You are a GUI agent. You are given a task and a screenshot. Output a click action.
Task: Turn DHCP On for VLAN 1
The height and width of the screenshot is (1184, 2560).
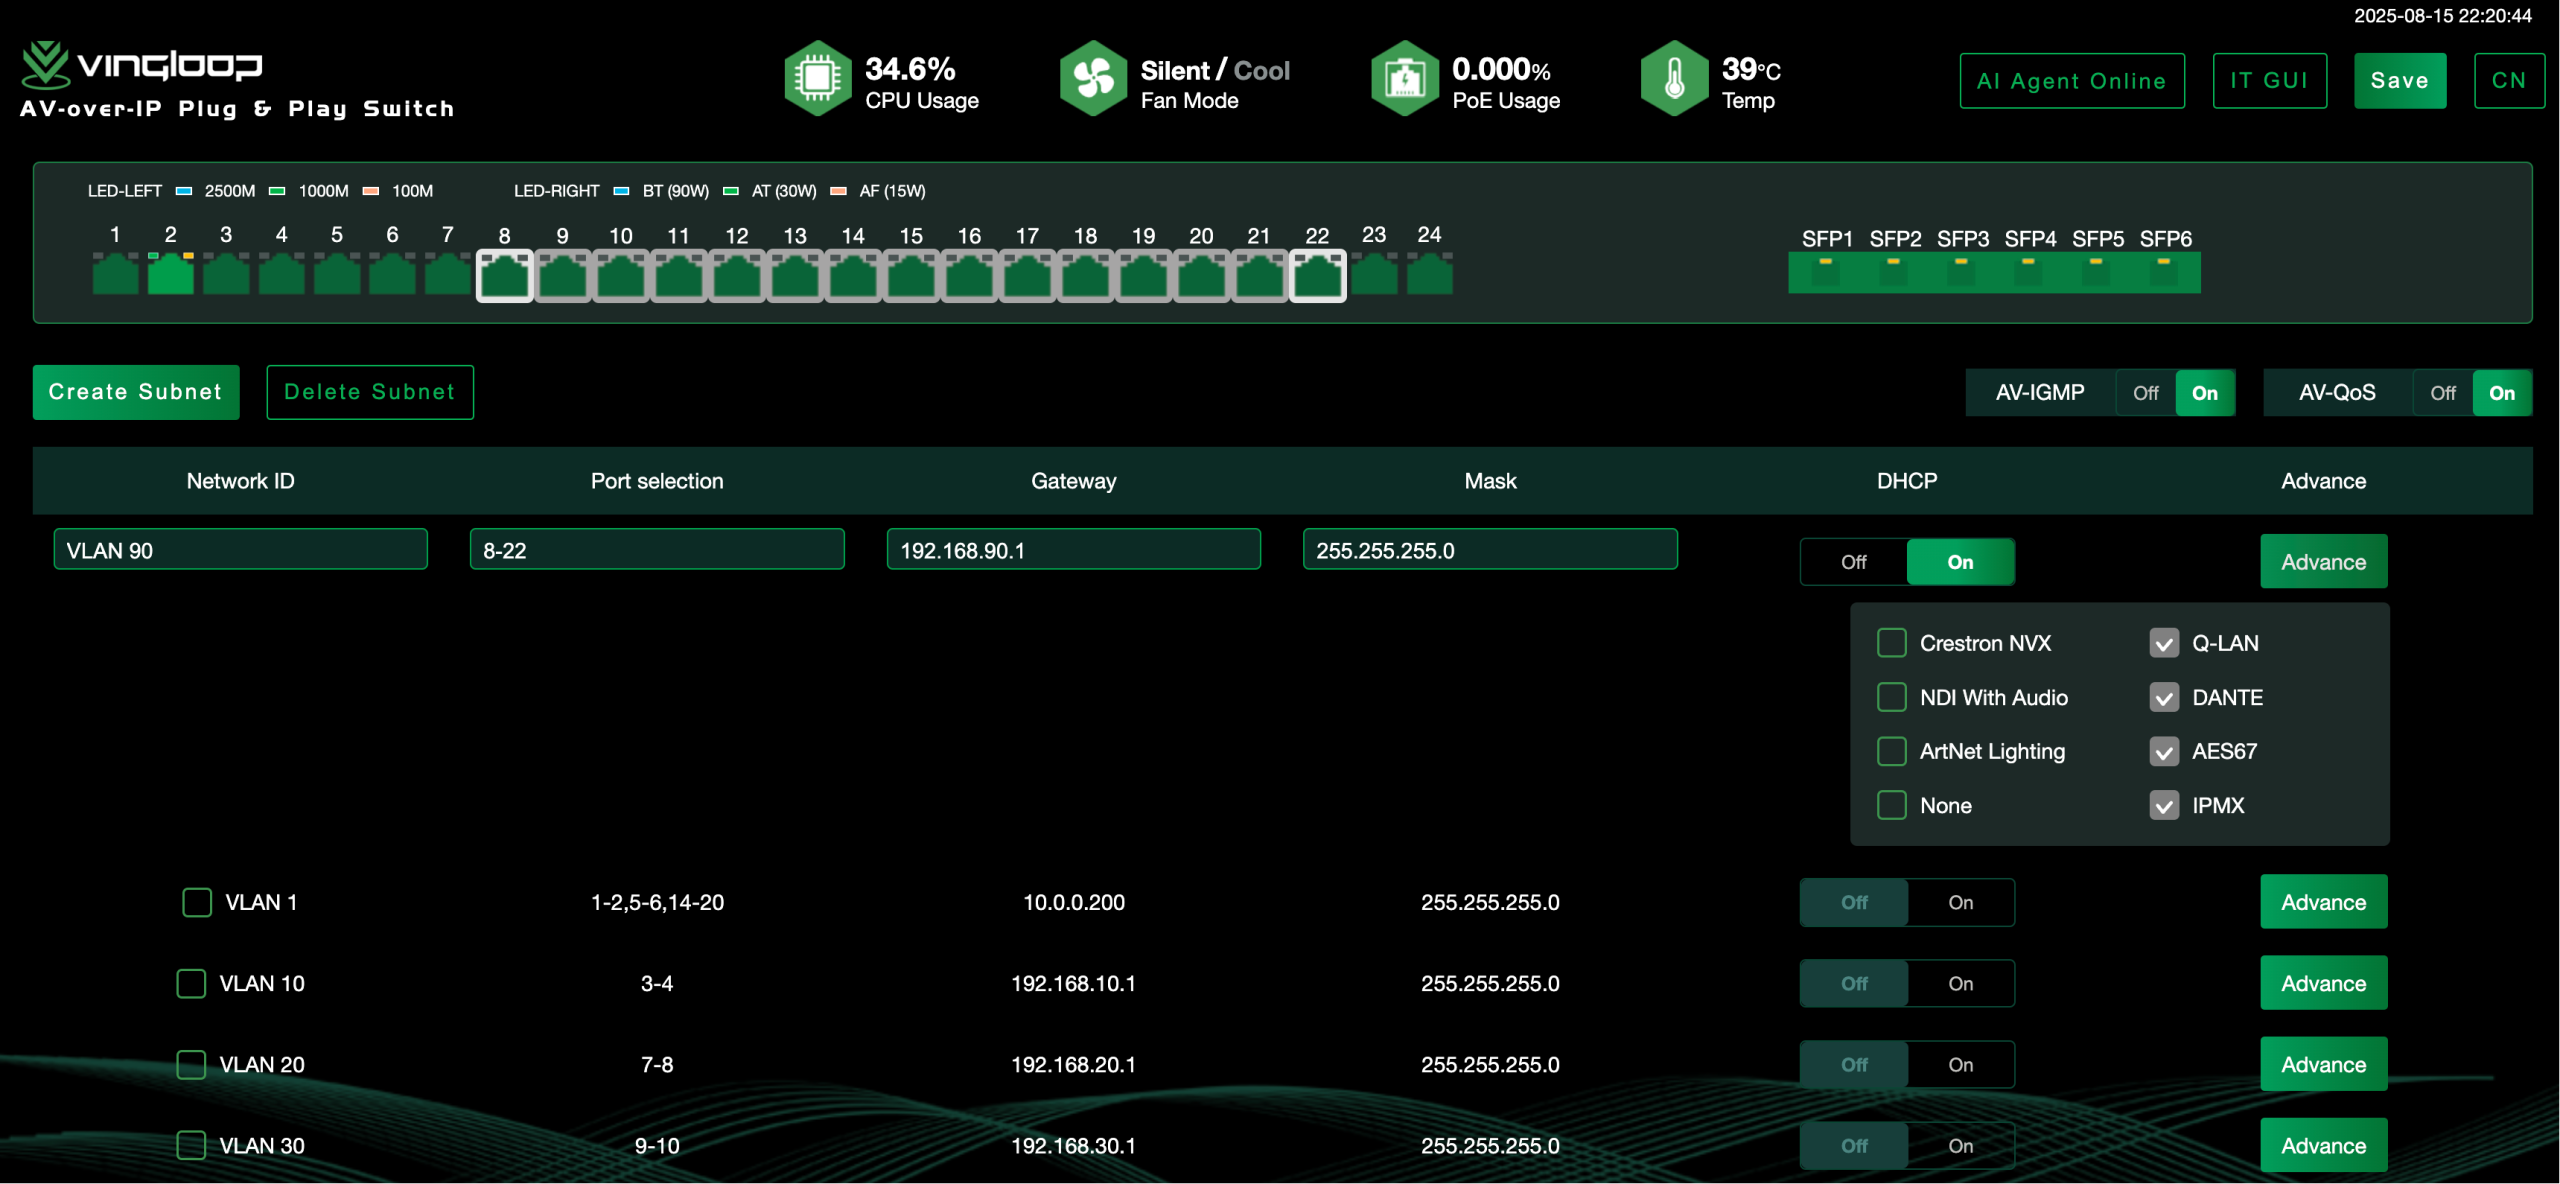(x=1960, y=902)
